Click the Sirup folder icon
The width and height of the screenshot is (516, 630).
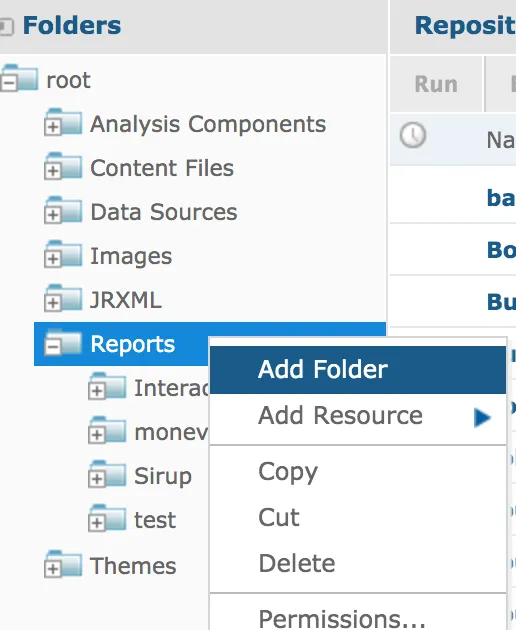point(107,474)
